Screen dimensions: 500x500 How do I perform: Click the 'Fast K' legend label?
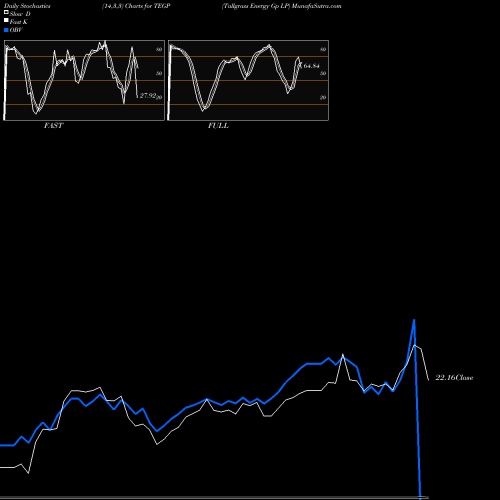[19, 22]
